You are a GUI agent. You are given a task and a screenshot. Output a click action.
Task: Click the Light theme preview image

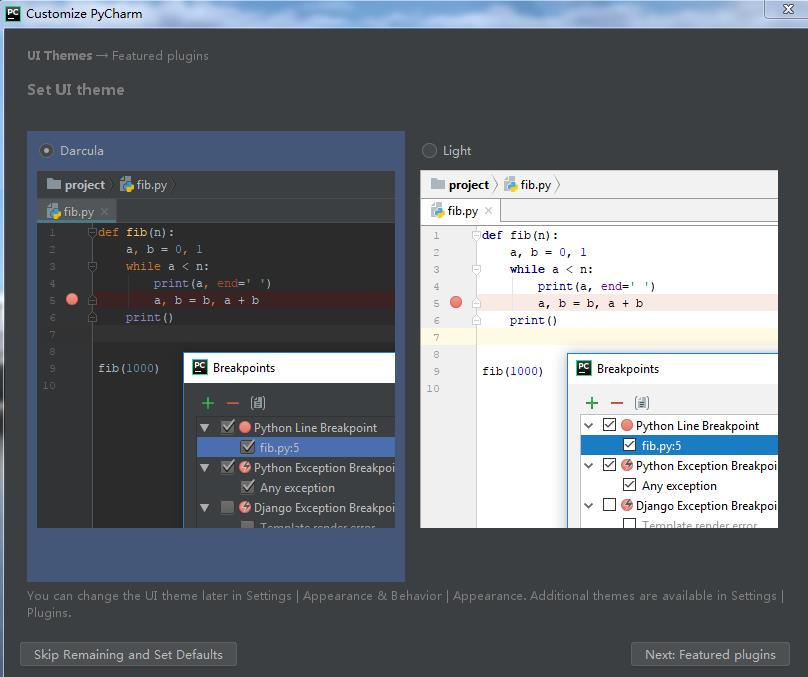pyautogui.click(x=599, y=349)
